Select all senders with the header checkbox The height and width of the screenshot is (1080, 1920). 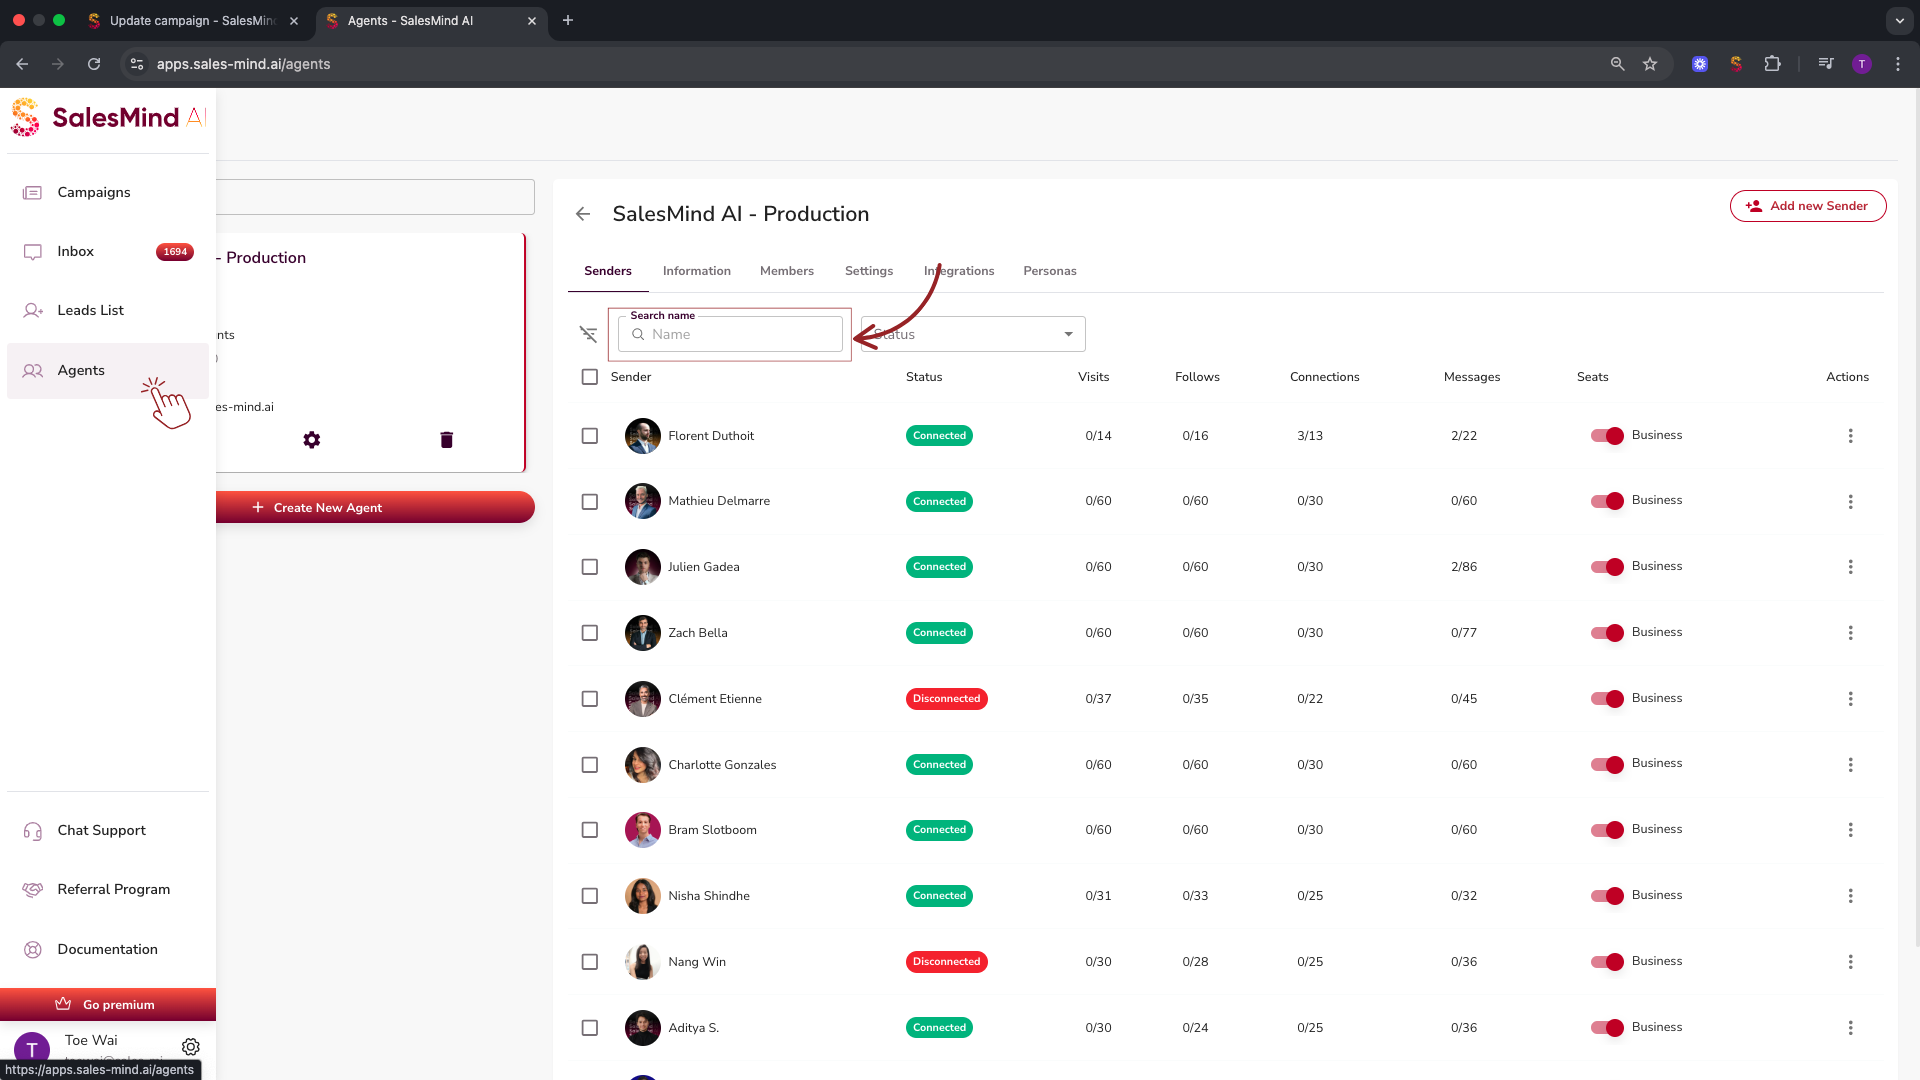pyautogui.click(x=590, y=377)
